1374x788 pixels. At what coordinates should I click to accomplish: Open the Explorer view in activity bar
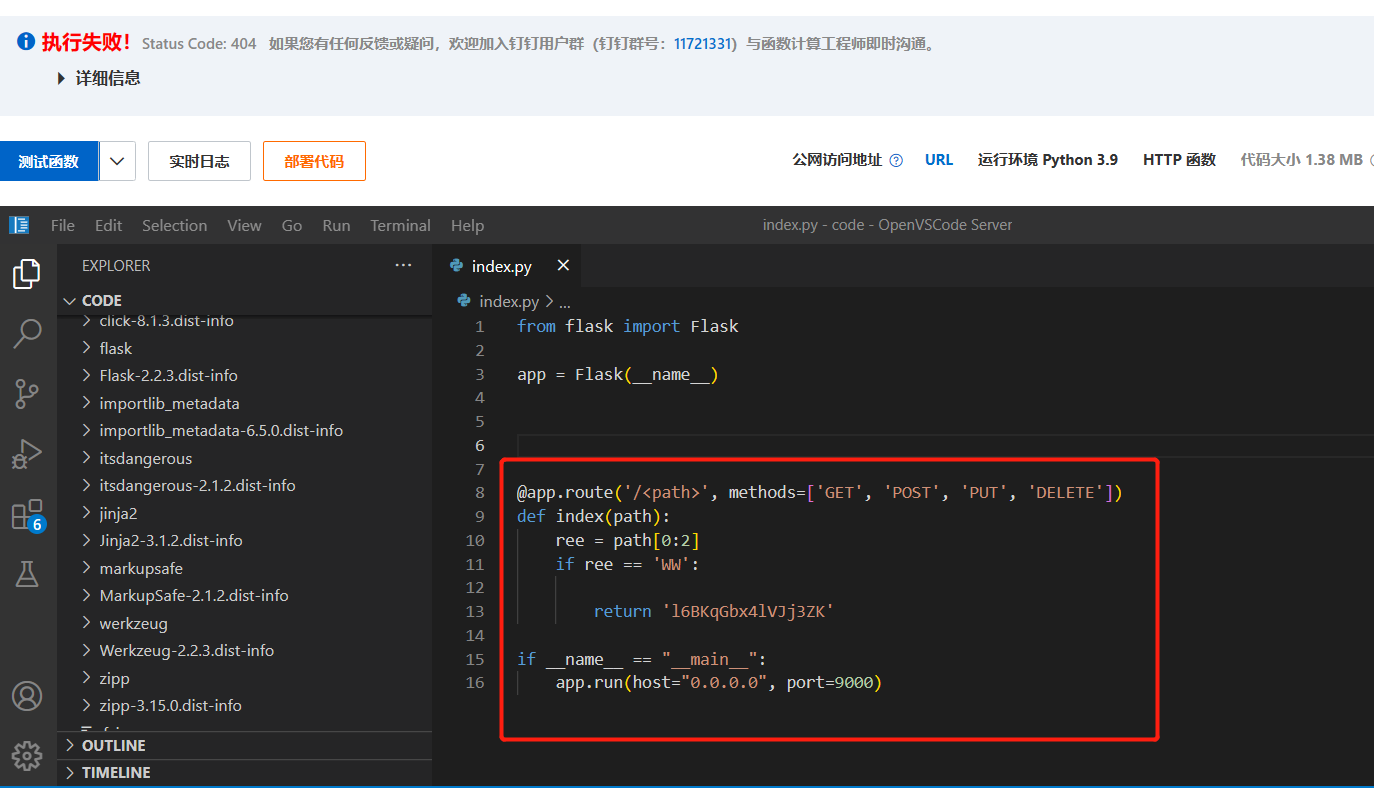27,273
